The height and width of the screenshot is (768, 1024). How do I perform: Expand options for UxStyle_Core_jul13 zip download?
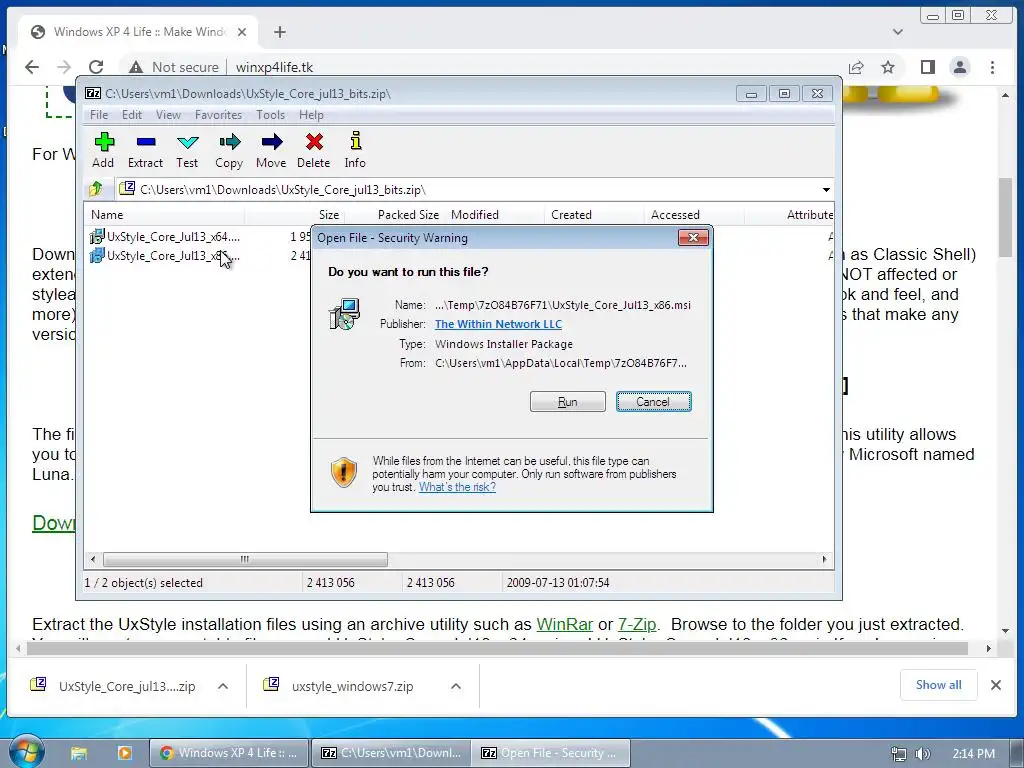[x=223, y=686]
